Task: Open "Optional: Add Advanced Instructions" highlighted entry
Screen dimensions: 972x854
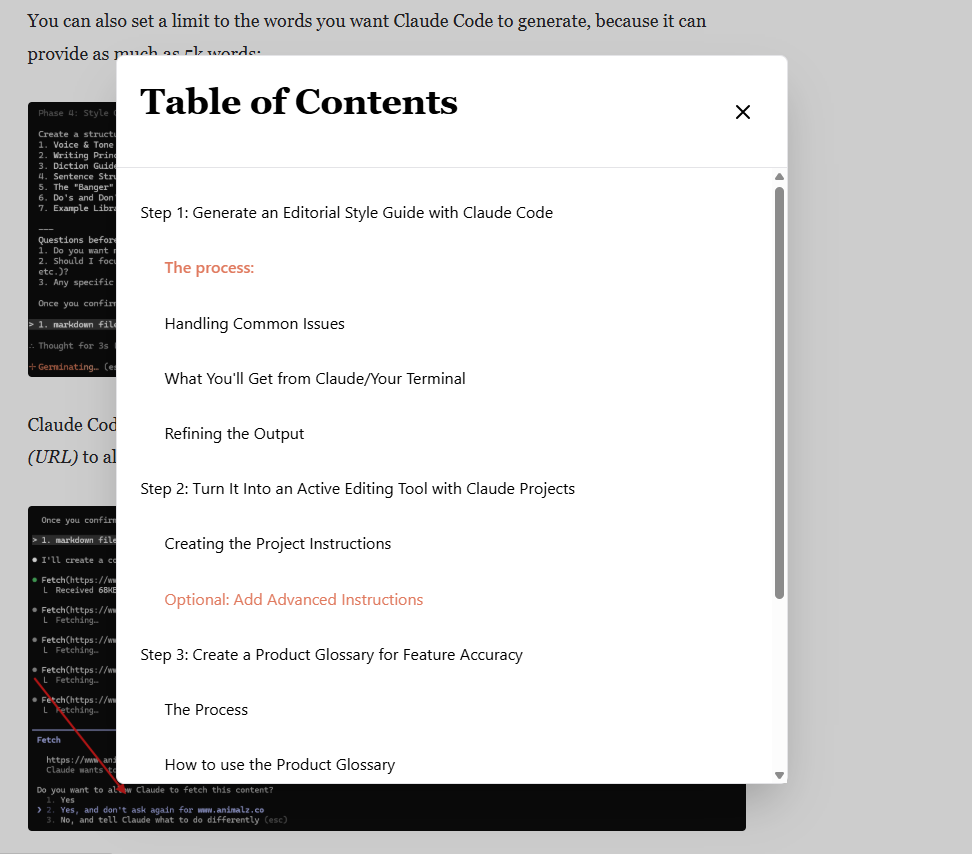Action: pos(292,599)
